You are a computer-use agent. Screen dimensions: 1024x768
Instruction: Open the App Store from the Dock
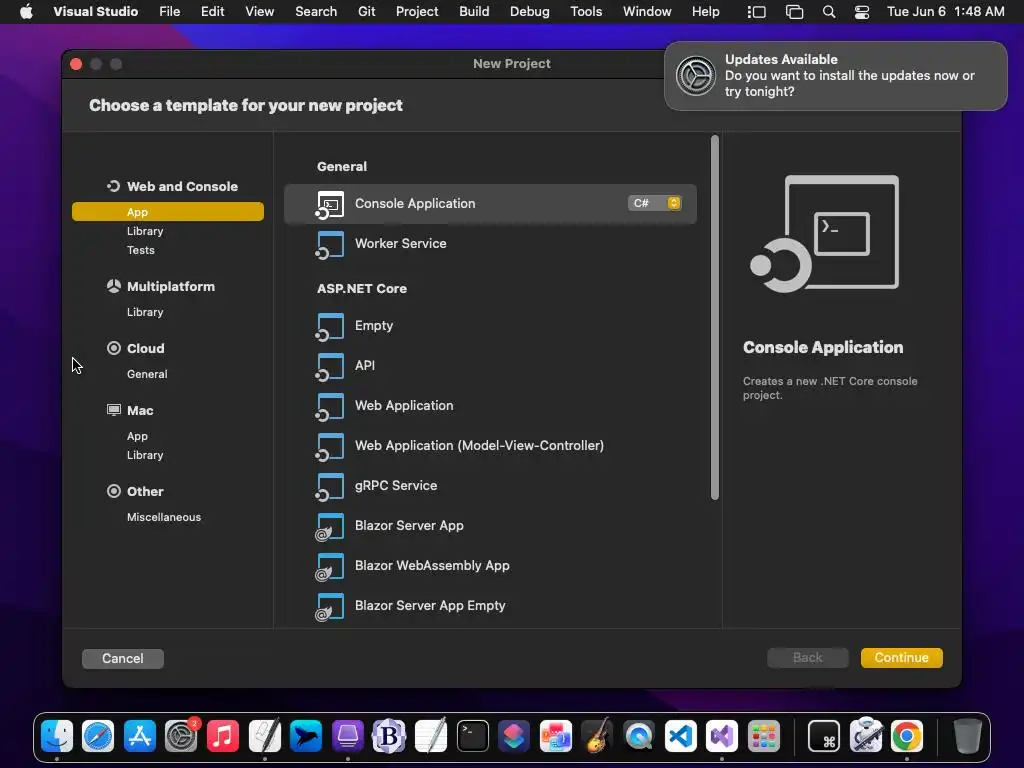pos(140,737)
